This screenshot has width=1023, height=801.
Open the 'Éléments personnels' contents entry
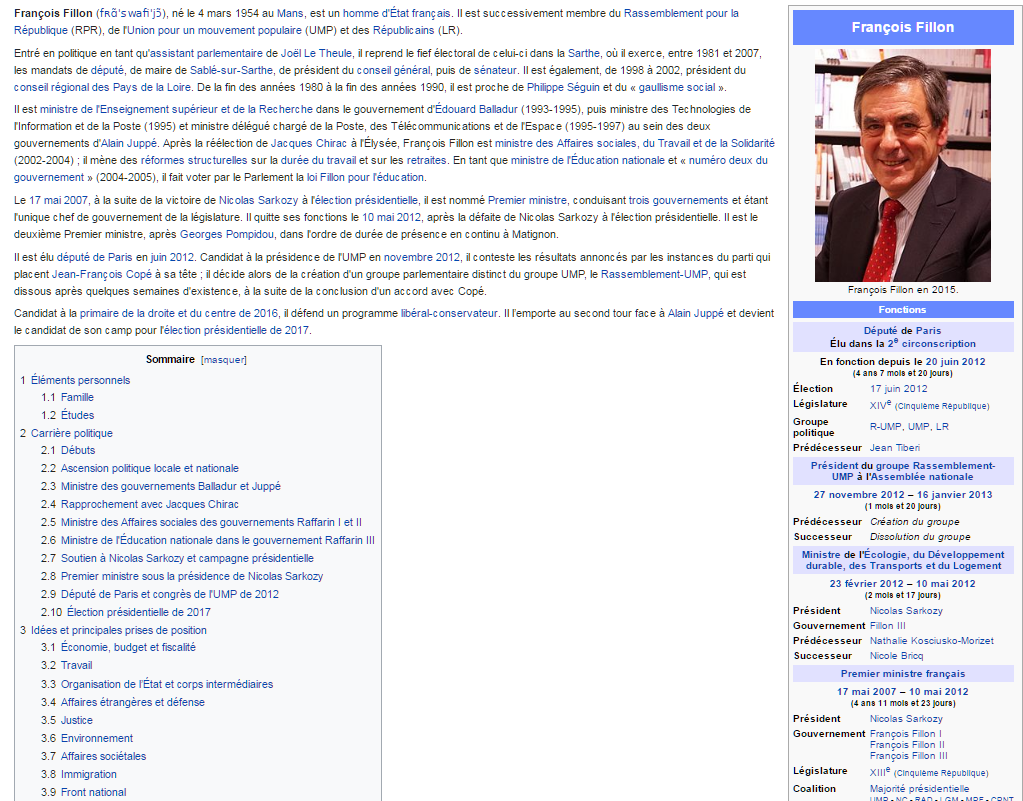[80, 380]
